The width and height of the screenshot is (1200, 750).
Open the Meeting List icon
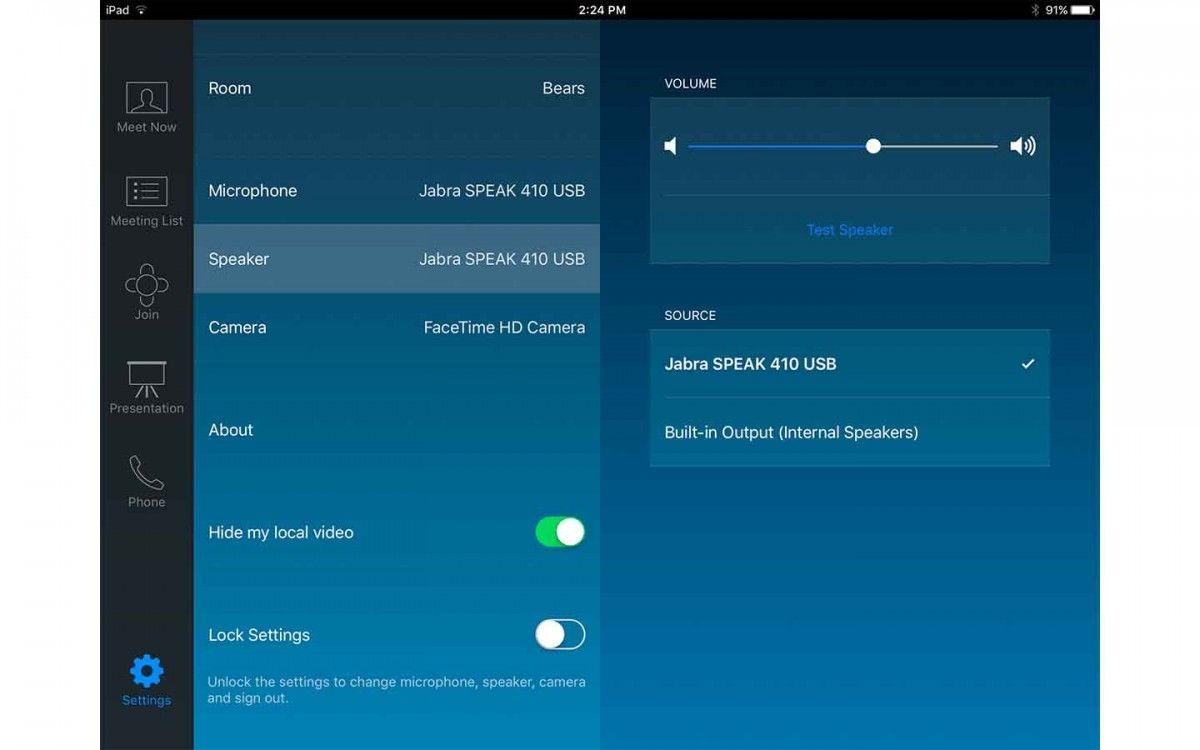[146, 191]
